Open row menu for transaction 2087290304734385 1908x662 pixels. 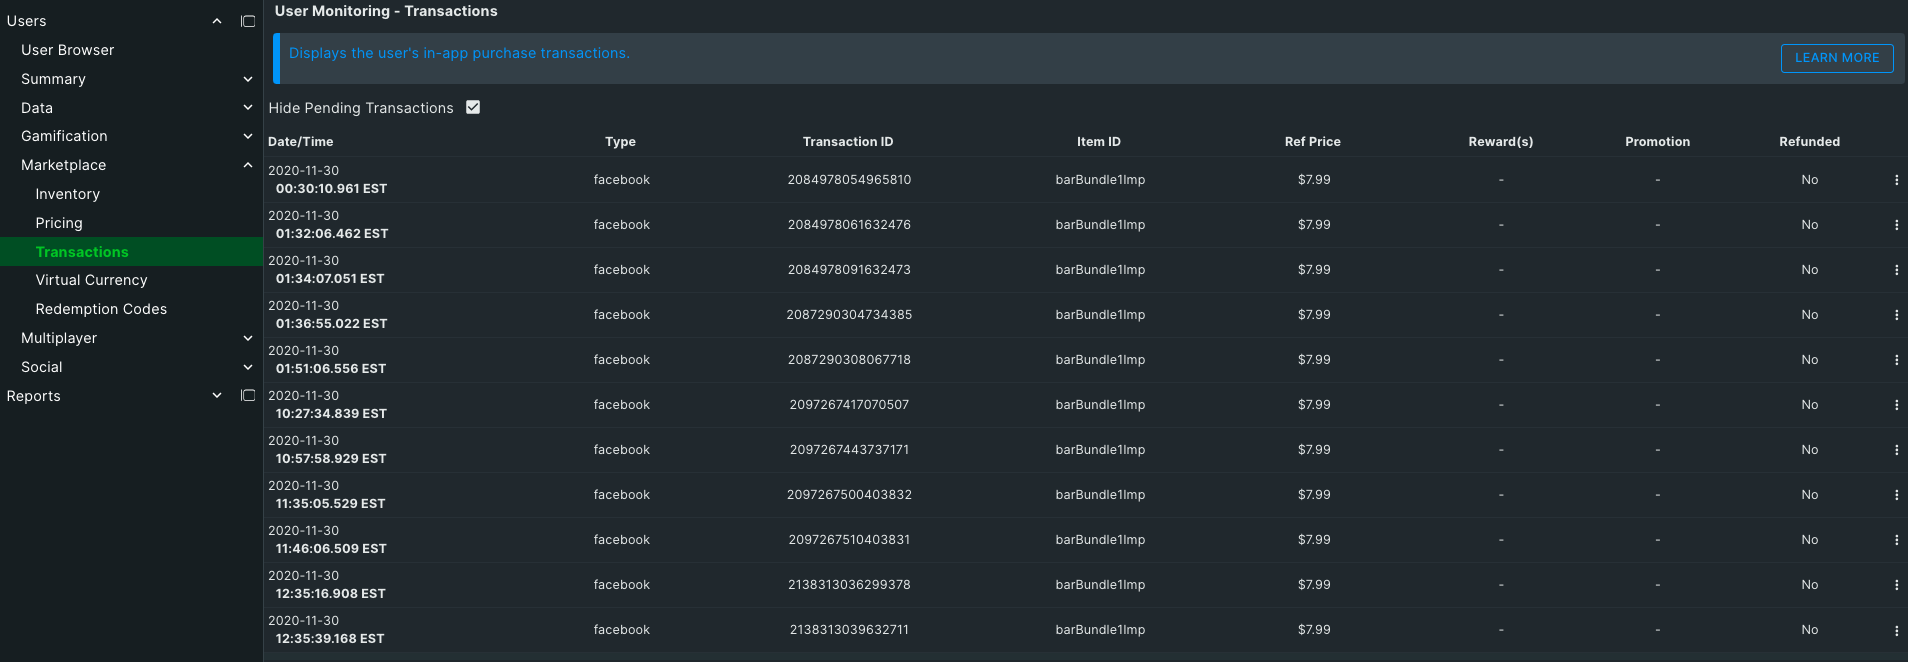click(x=1896, y=315)
